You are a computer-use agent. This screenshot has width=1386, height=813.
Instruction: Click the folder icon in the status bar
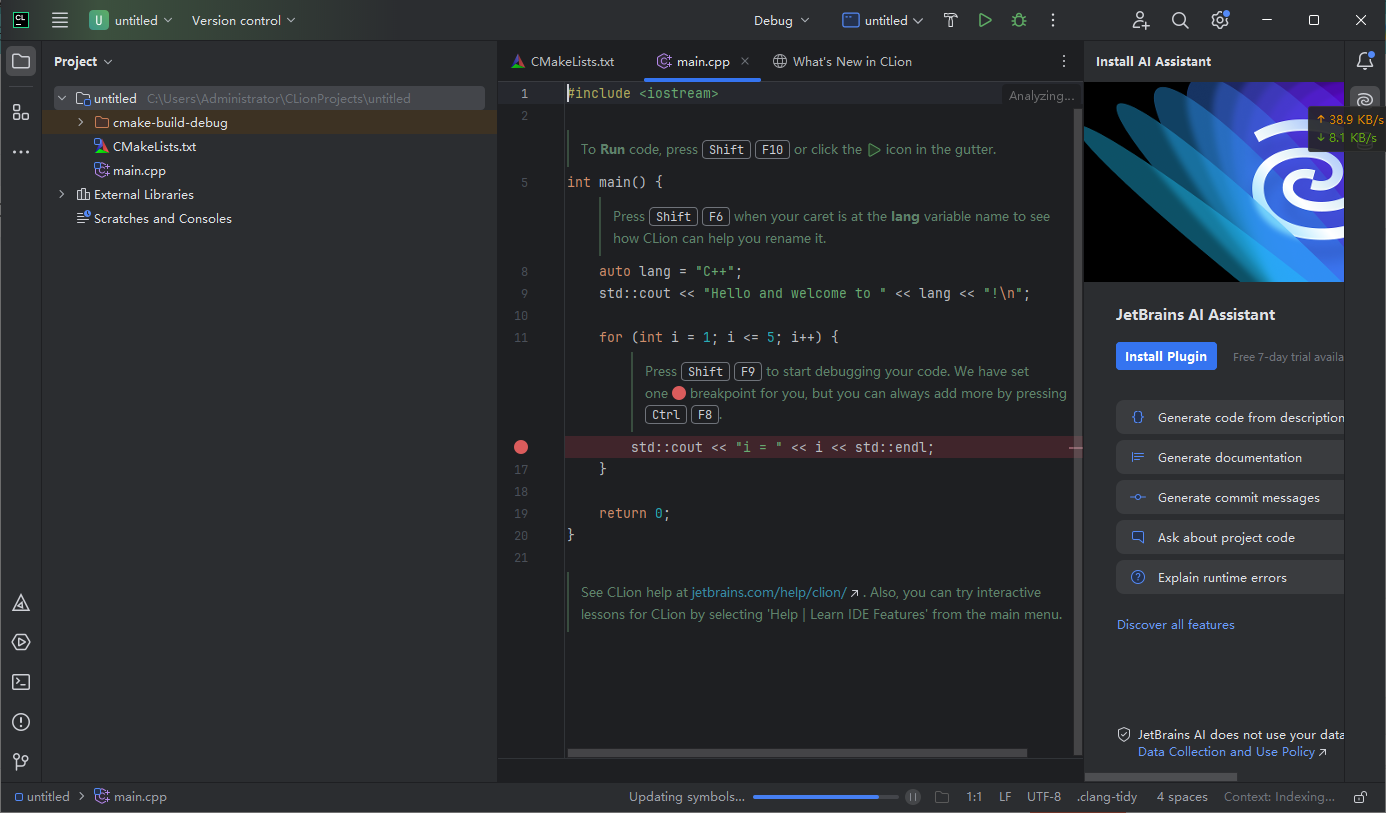click(x=942, y=797)
